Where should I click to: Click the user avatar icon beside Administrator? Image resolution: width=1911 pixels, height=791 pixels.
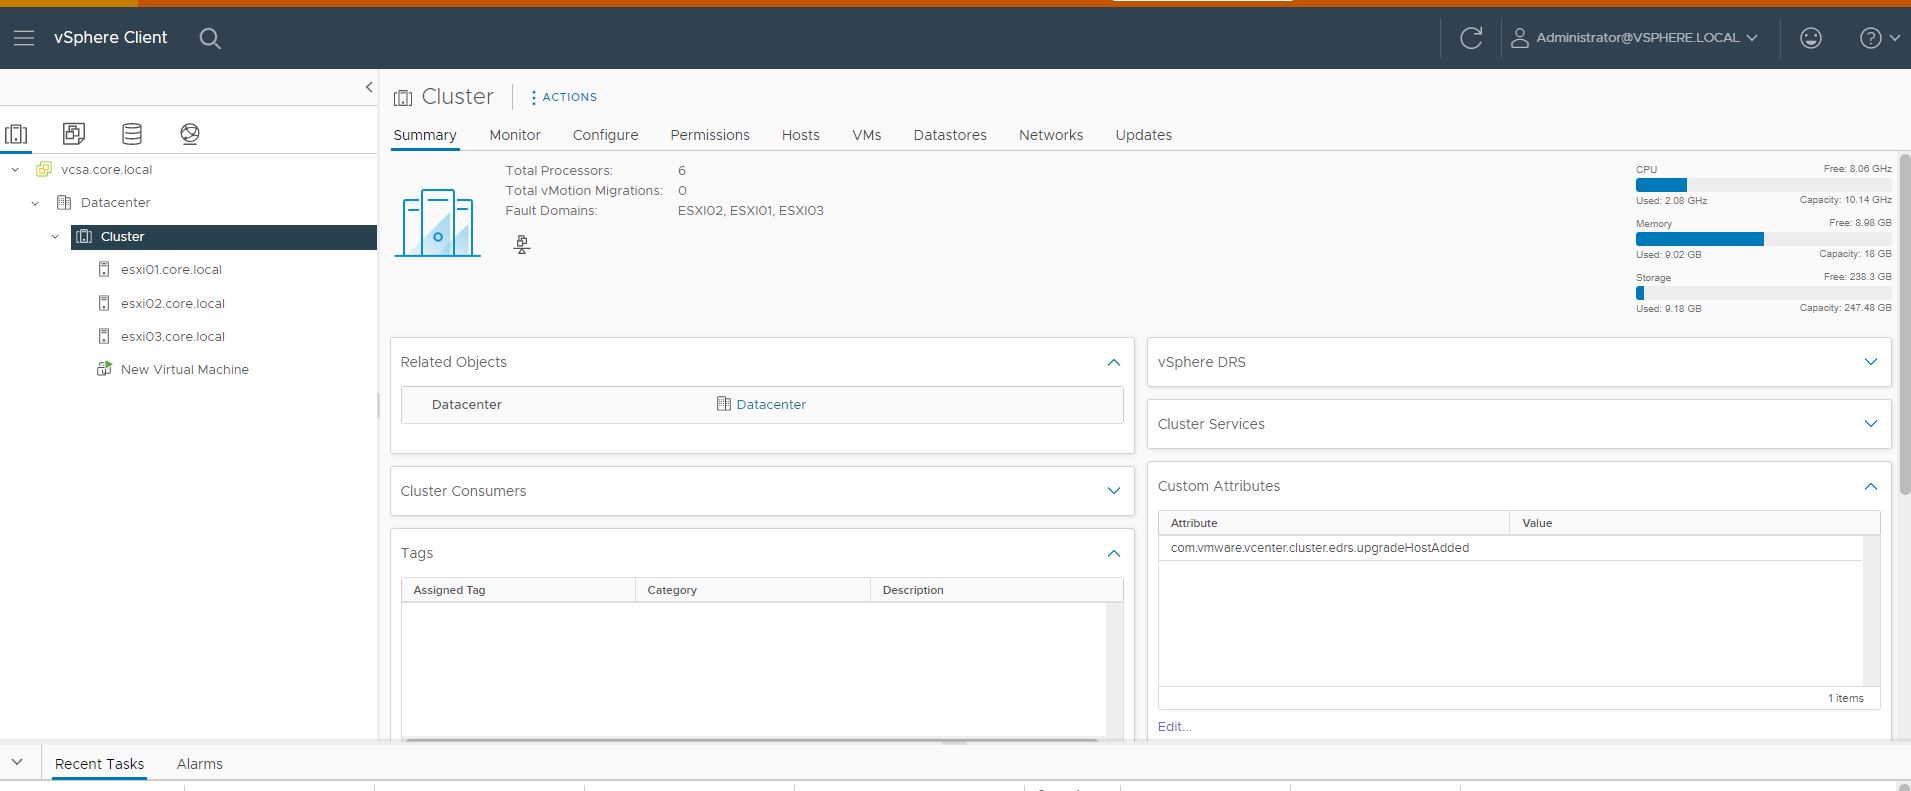[x=1520, y=38]
